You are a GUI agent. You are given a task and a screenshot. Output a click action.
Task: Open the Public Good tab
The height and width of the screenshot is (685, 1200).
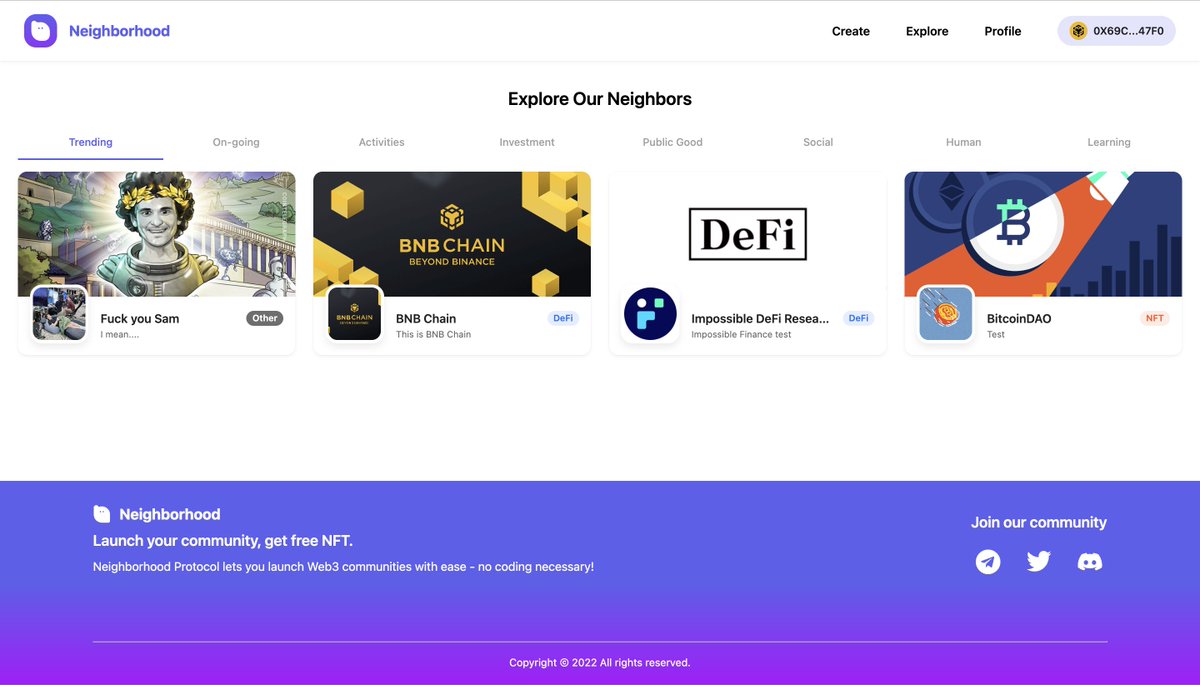(x=673, y=142)
